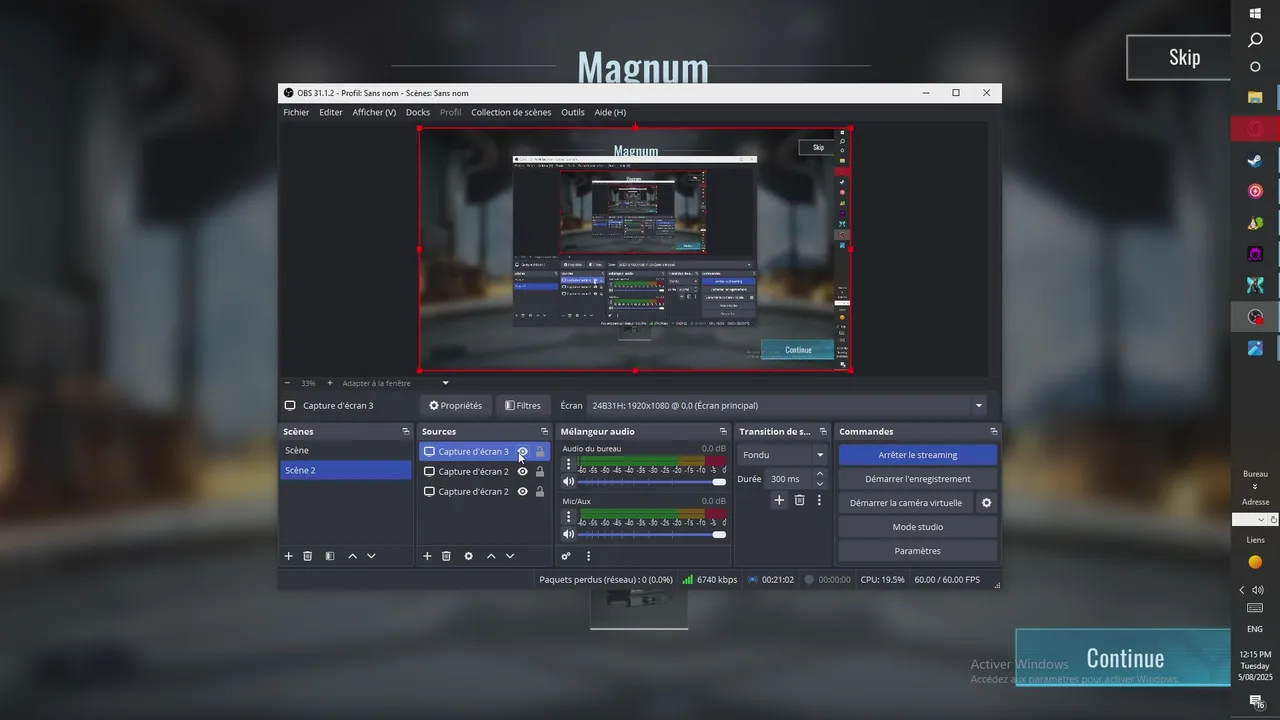The image size is (1280, 720).
Task: Click Durée 300 ms input field
Action: [789, 479]
